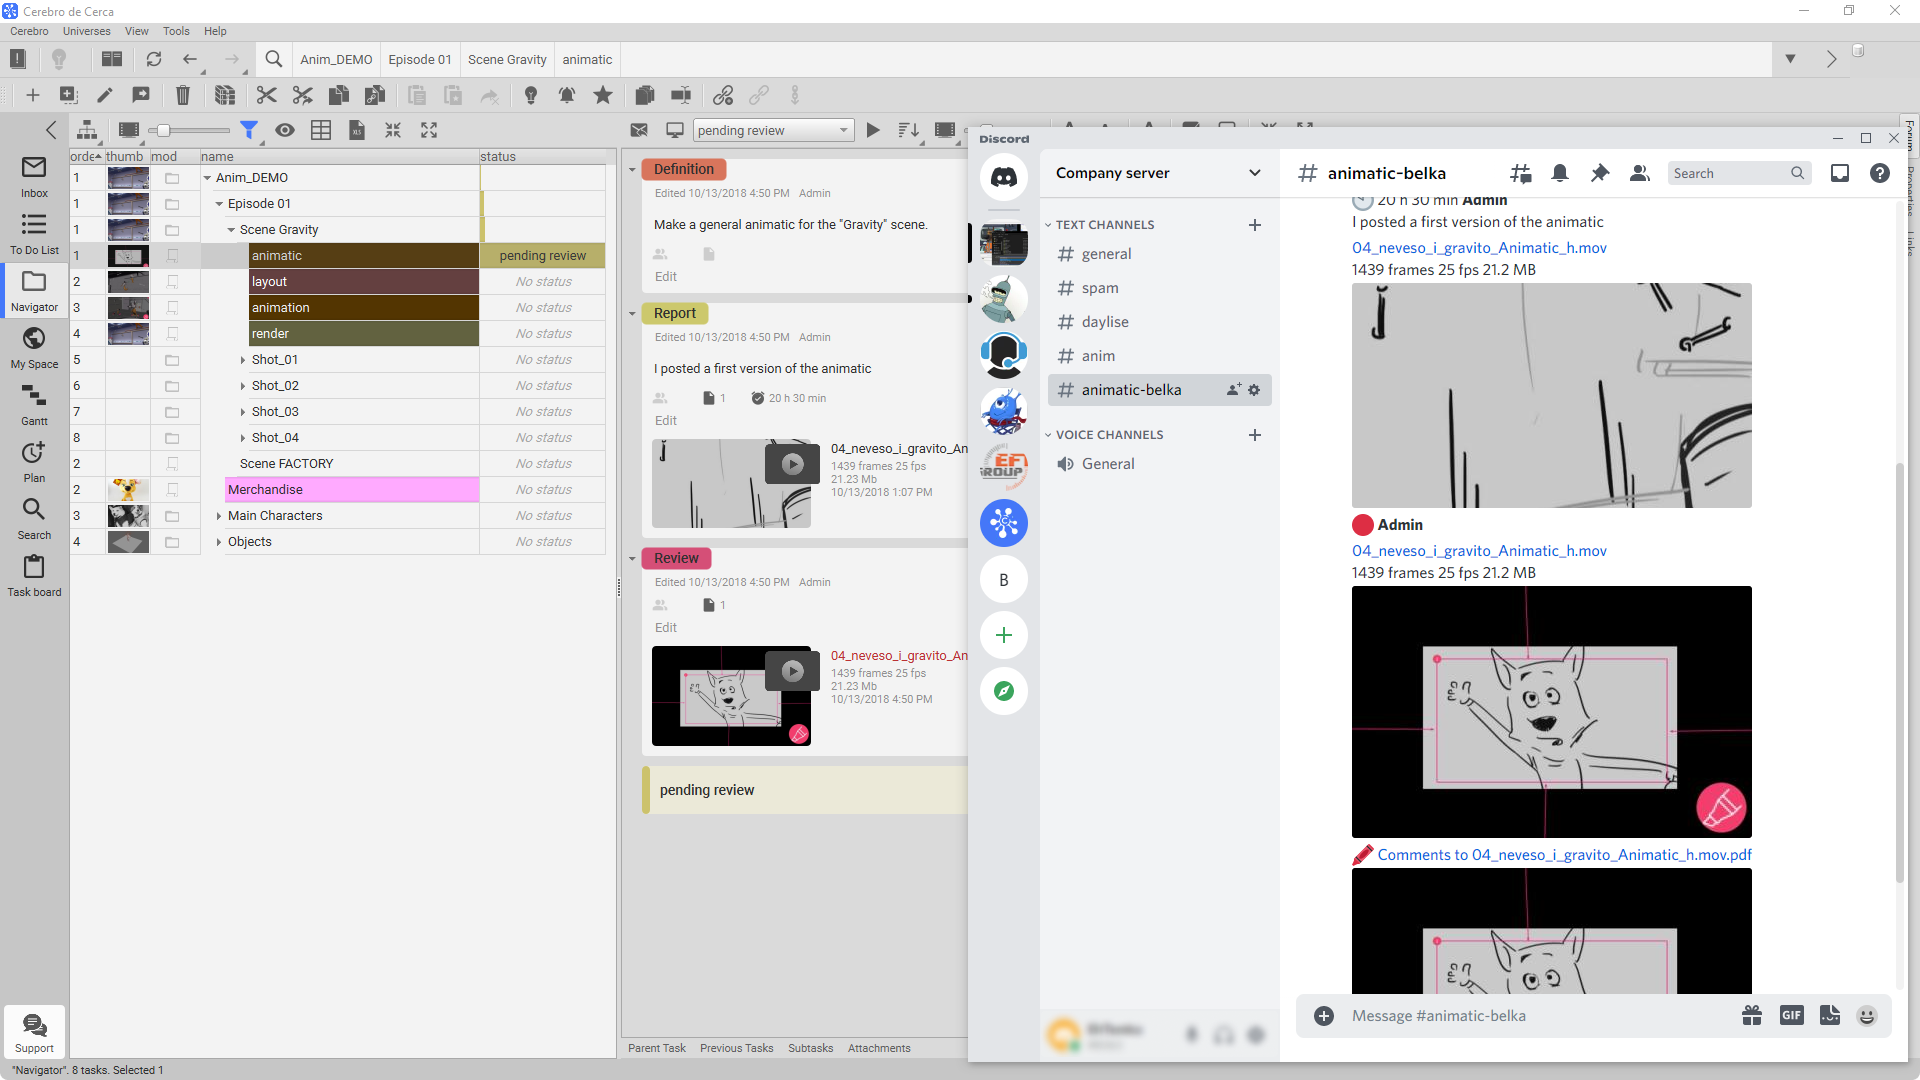
Task: Click the View menu in menu bar
Action: (x=136, y=30)
